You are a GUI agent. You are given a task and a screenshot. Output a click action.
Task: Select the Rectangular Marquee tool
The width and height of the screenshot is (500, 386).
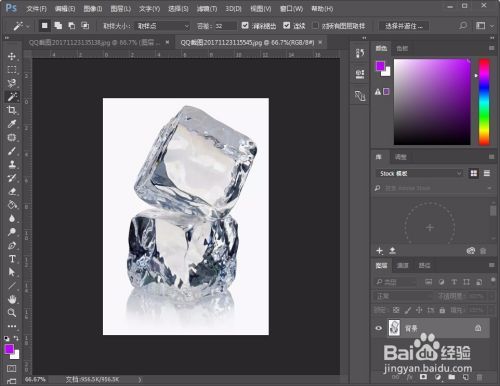(12, 70)
